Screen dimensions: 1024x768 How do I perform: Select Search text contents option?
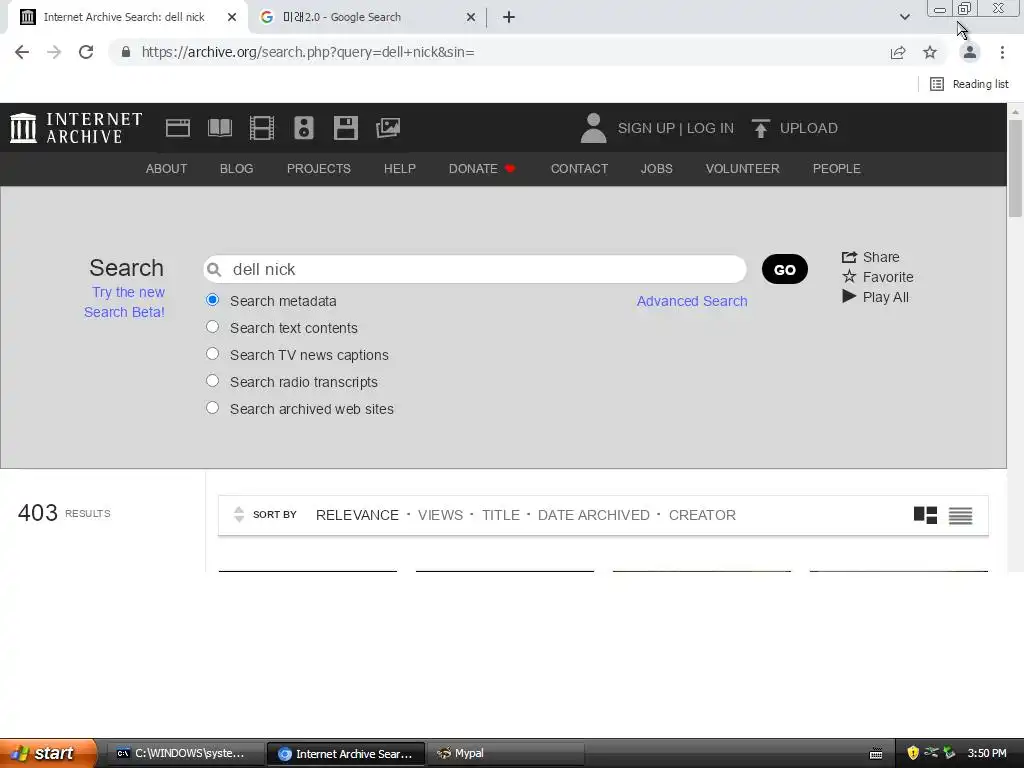click(x=212, y=327)
